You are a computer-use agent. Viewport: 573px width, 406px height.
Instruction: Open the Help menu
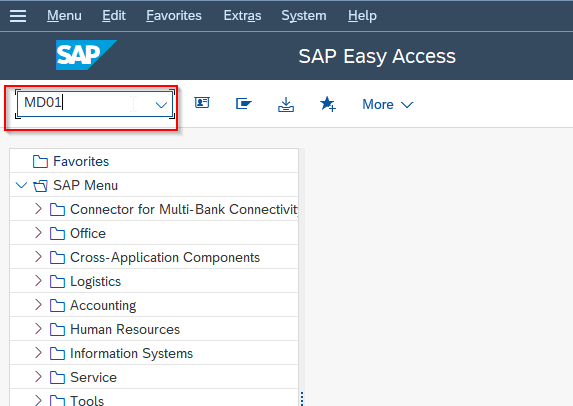click(x=362, y=16)
